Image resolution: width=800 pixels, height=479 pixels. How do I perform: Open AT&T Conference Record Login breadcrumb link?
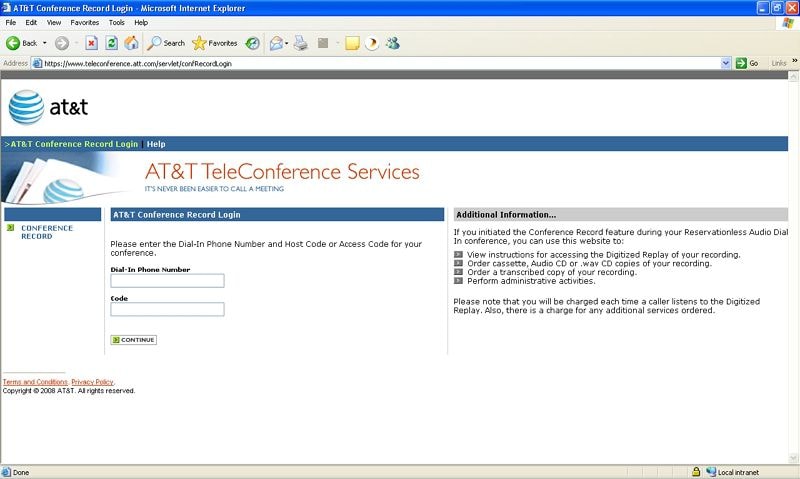pyautogui.click(x=74, y=144)
